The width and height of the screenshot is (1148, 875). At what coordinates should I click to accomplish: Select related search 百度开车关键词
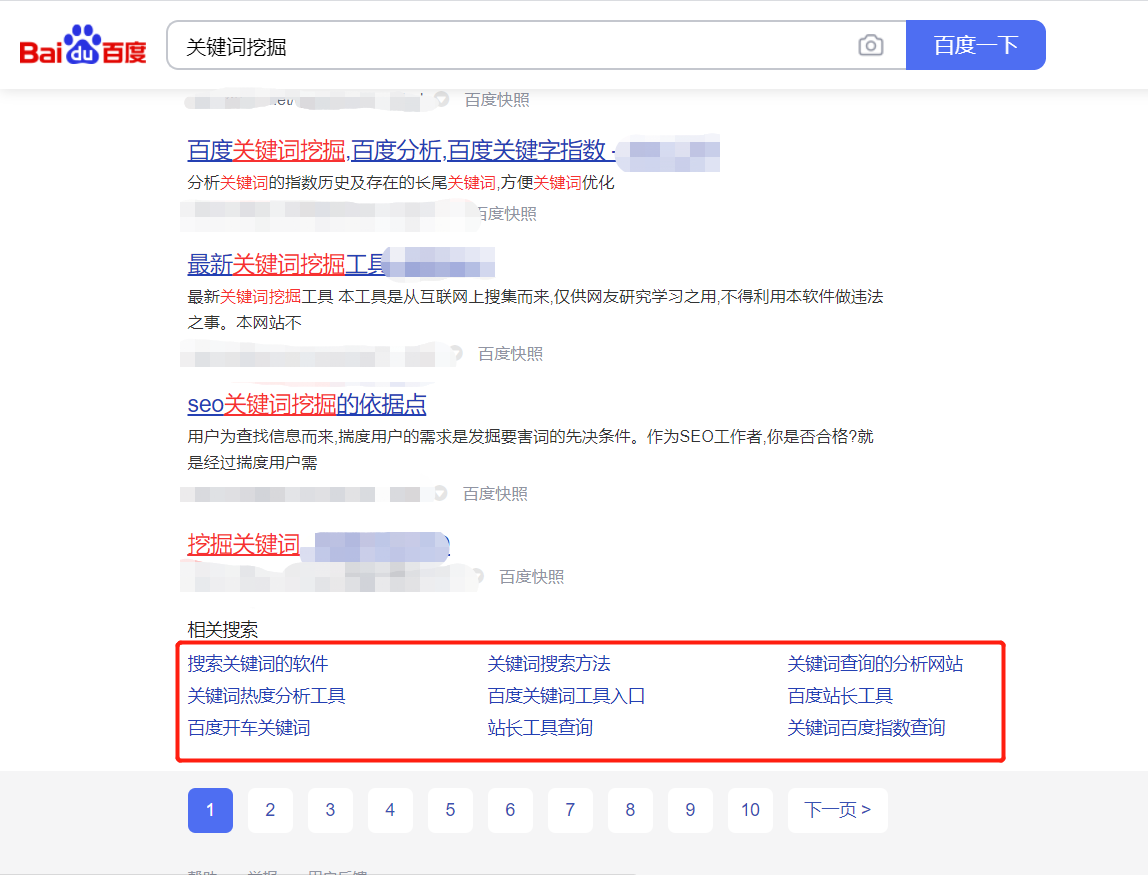pos(249,729)
